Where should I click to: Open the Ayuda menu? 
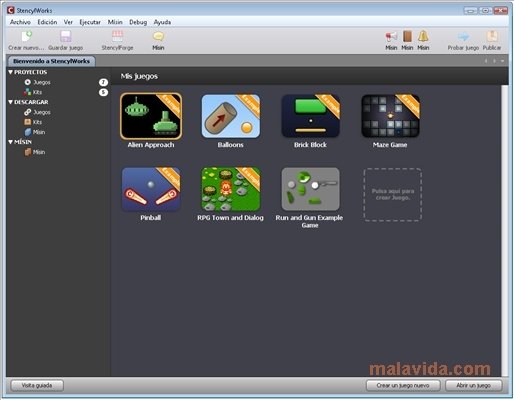[162, 22]
